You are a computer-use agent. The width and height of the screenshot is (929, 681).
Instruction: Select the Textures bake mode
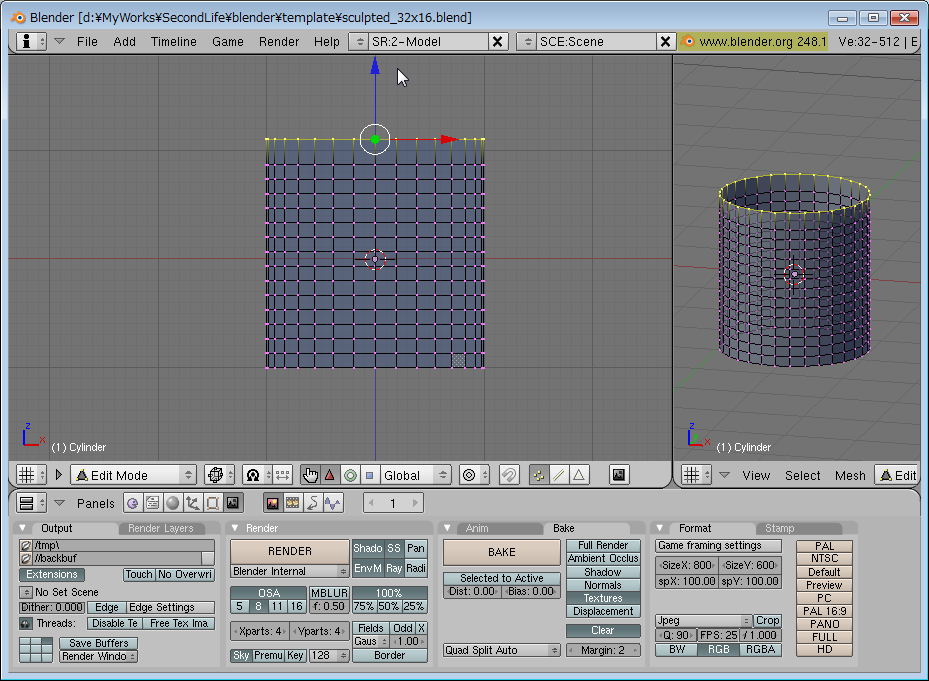pos(603,599)
